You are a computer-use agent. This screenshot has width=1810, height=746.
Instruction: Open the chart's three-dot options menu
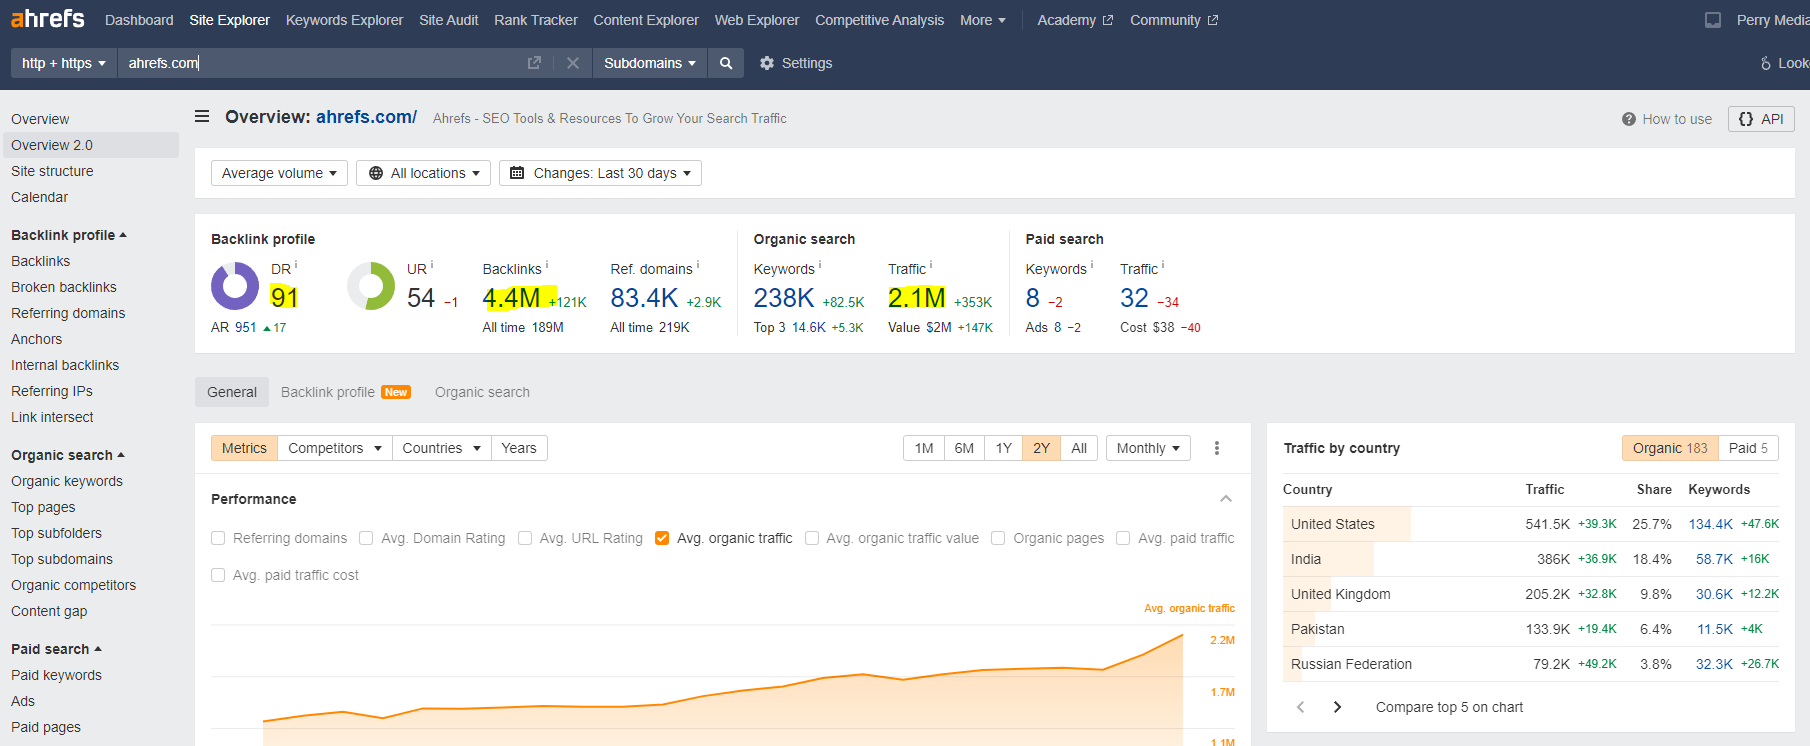1217,448
